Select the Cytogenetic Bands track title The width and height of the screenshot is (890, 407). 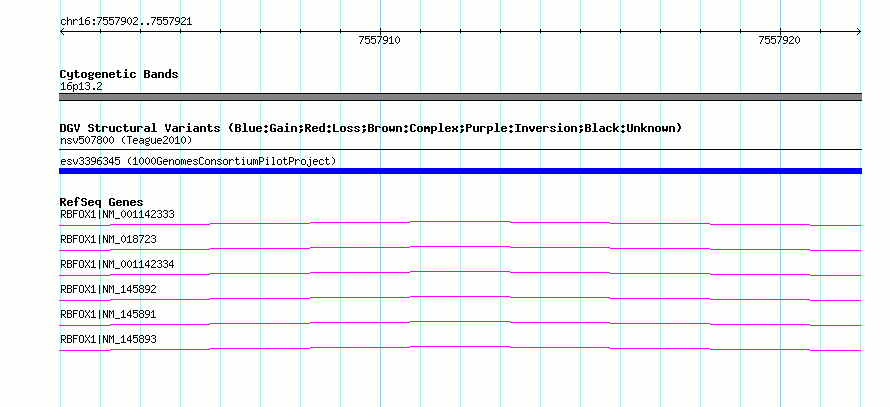click(119, 74)
